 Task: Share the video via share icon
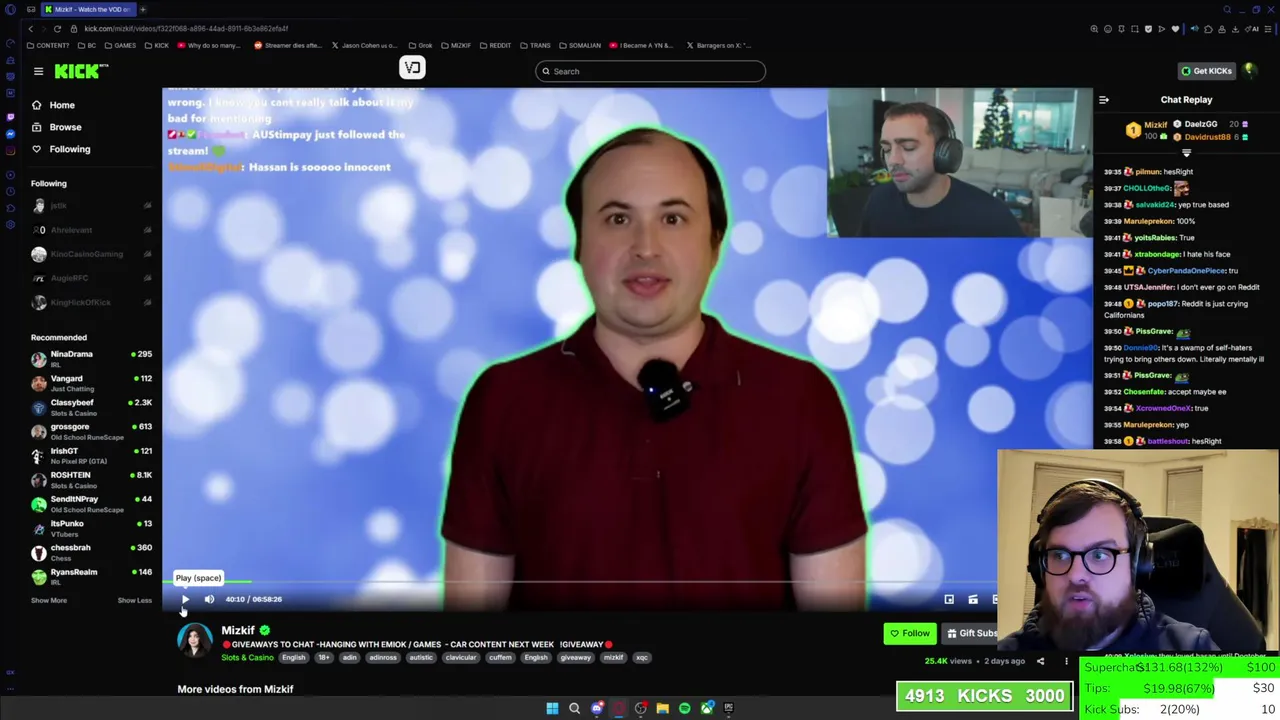click(1040, 661)
